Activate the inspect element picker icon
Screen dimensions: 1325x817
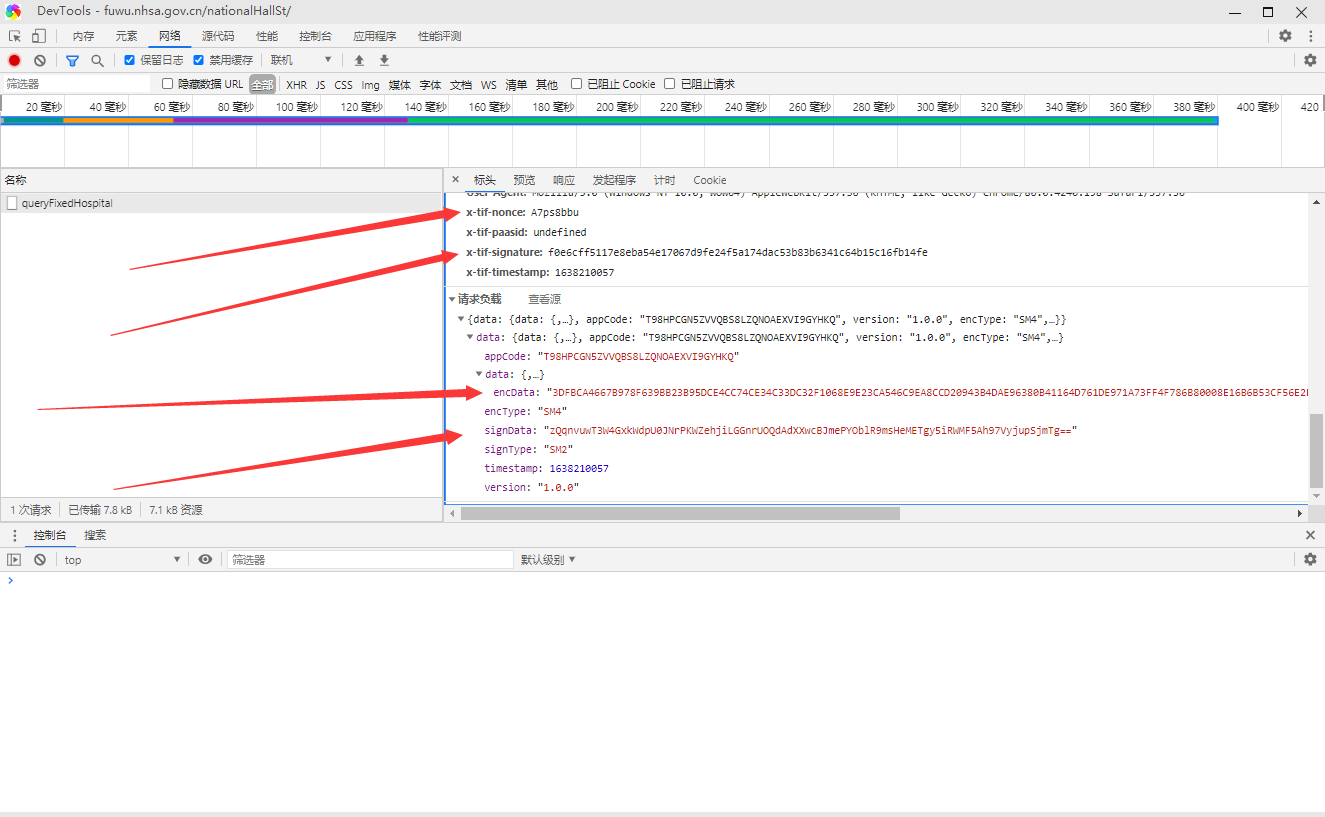coord(15,36)
